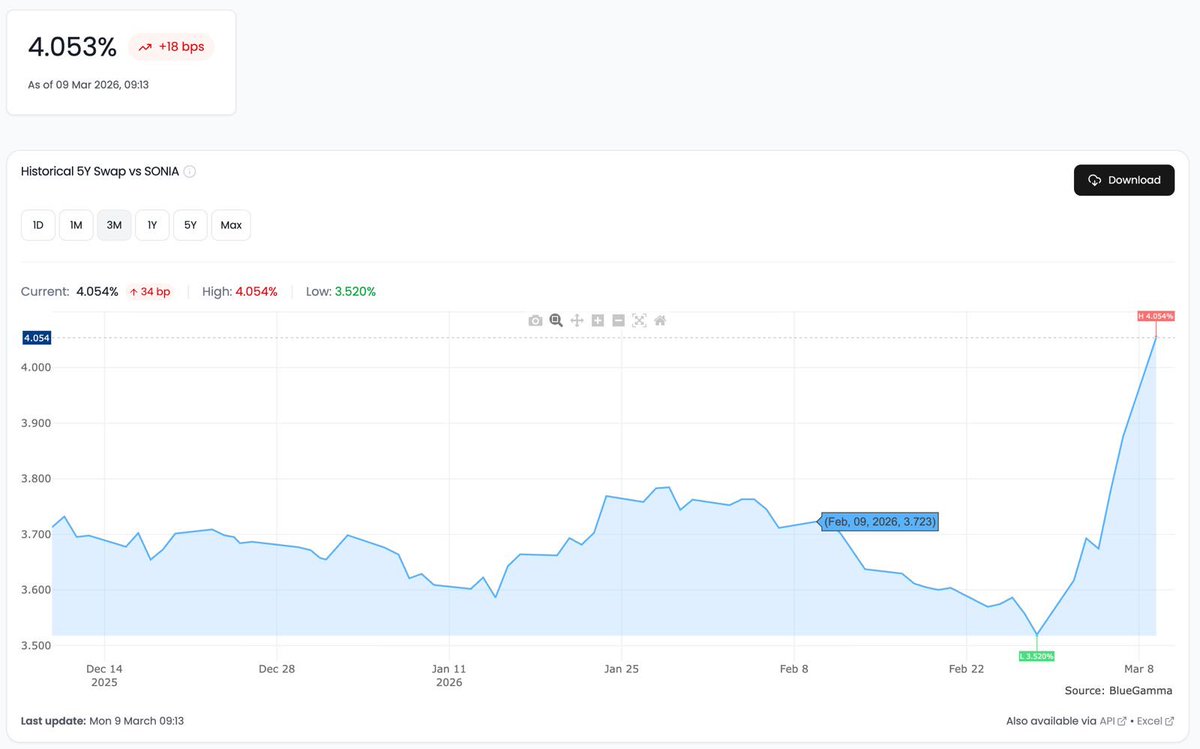Viewport: 1200px width, 749px height.
Task: Select the pan arrows tool
Action: pos(577,320)
